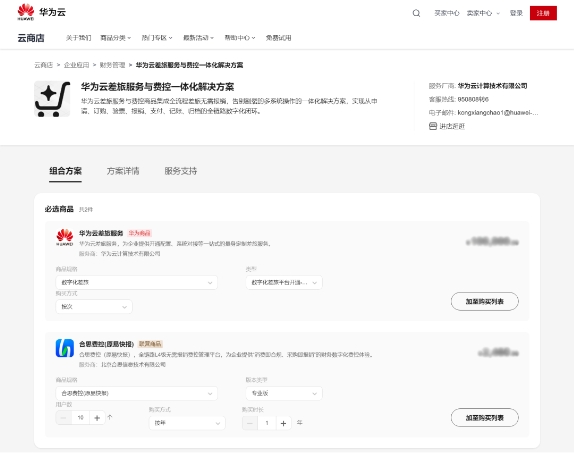The height and width of the screenshot is (453, 574).
Task: Decrease 购买时长 with the minus button
Action: tap(250, 423)
